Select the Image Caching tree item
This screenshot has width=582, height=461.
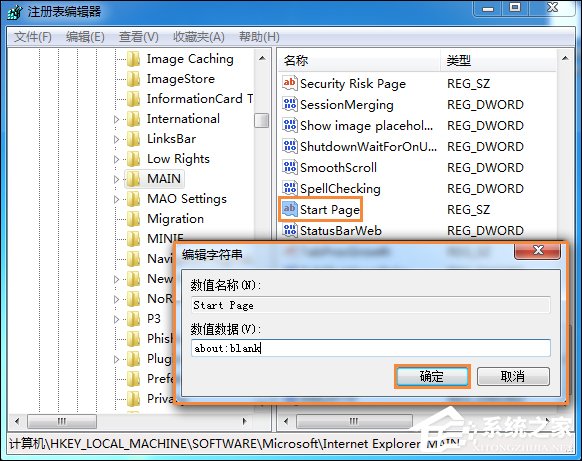coord(190,59)
